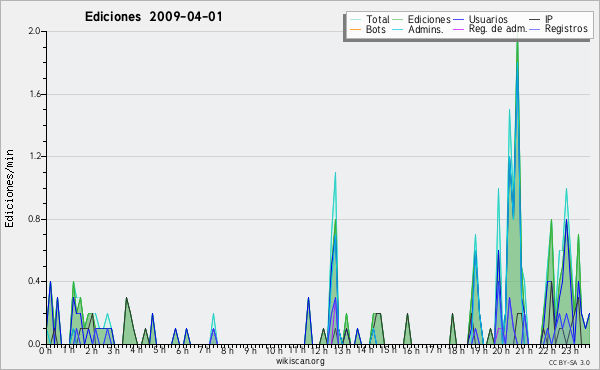600x370 pixels.
Task: Click the dark IP legend line swatch
Action: tap(535, 20)
